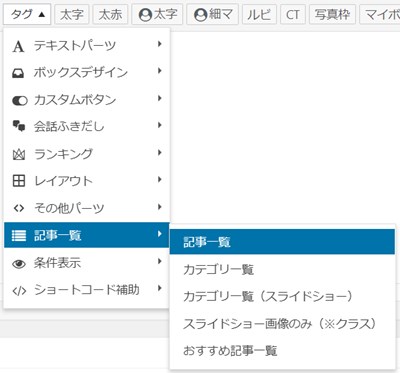Screen dimensions: 400x373
Task: Expand the テキストパーツ submenu arrow
Action: (x=160, y=44)
